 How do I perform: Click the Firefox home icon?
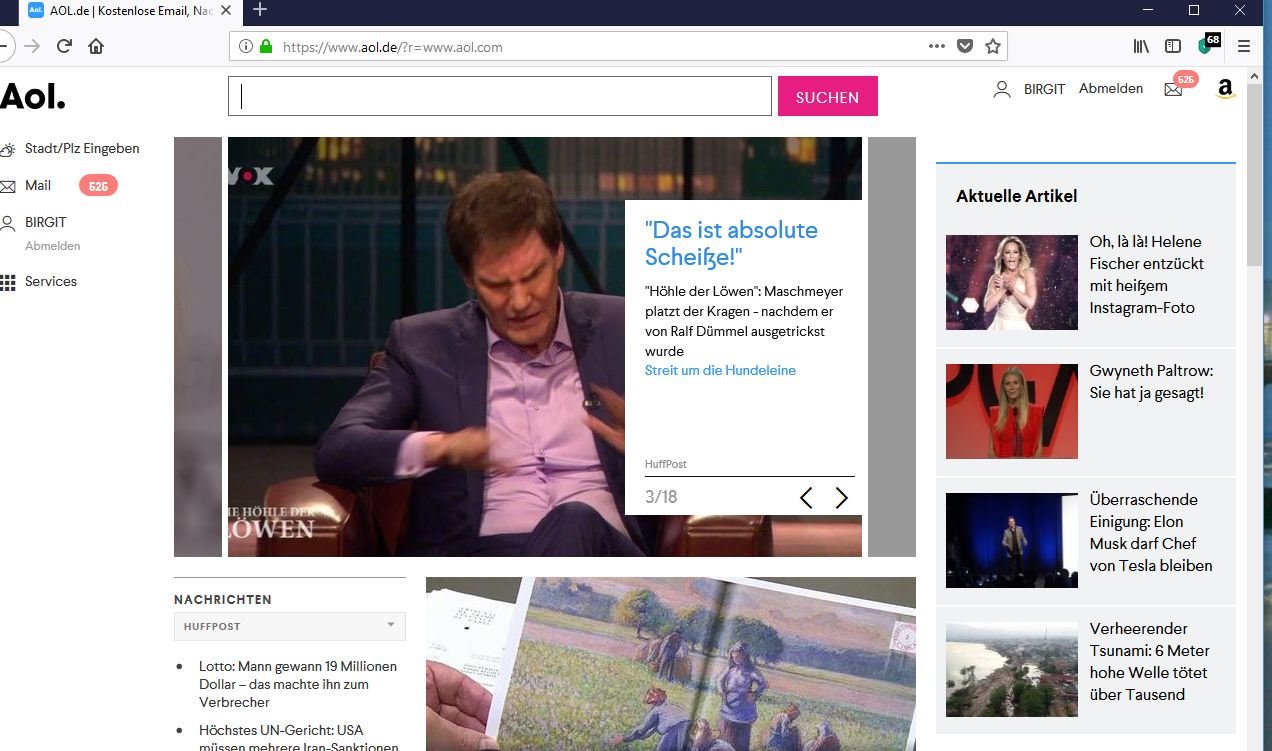[x=96, y=46]
